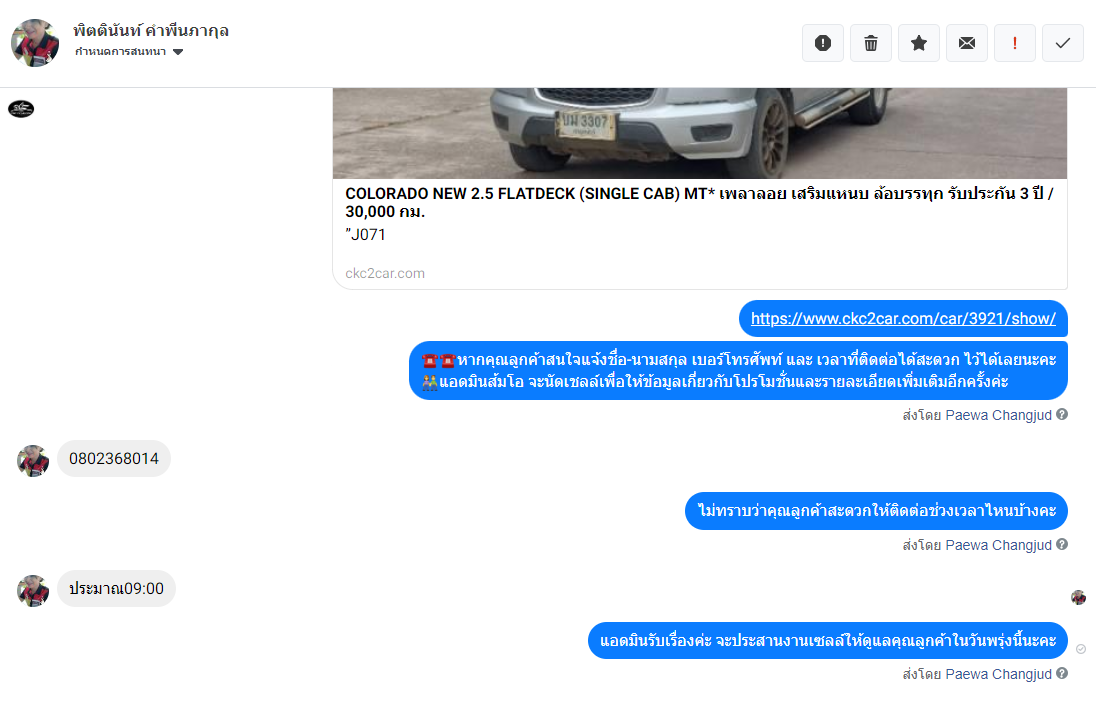Click help icon below last admin message
The width and height of the screenshot is (1096, 707).
point(1062,673)
